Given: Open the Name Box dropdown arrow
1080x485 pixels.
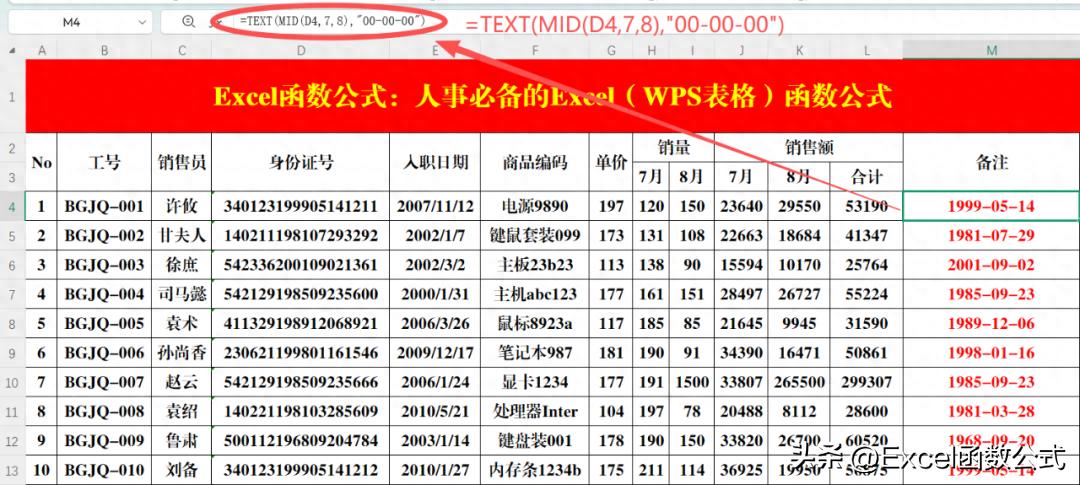Looking at the screenshot, I should pyautogui.click(x=142, y=22).
